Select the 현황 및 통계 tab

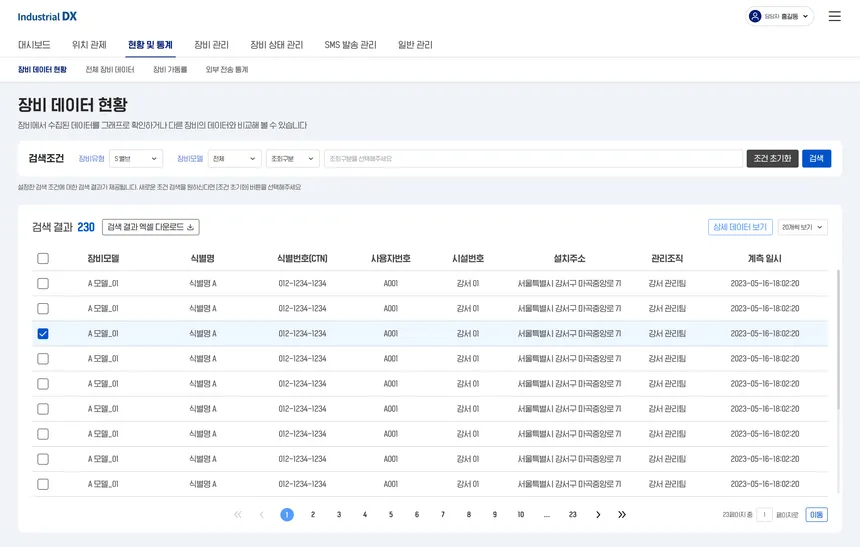click(x=150, y=45)
